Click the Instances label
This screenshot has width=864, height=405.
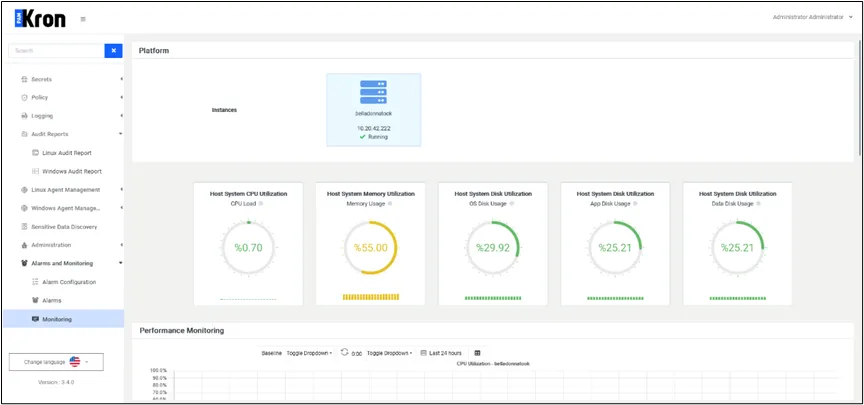pyautogui.click(x=224, y=110)
